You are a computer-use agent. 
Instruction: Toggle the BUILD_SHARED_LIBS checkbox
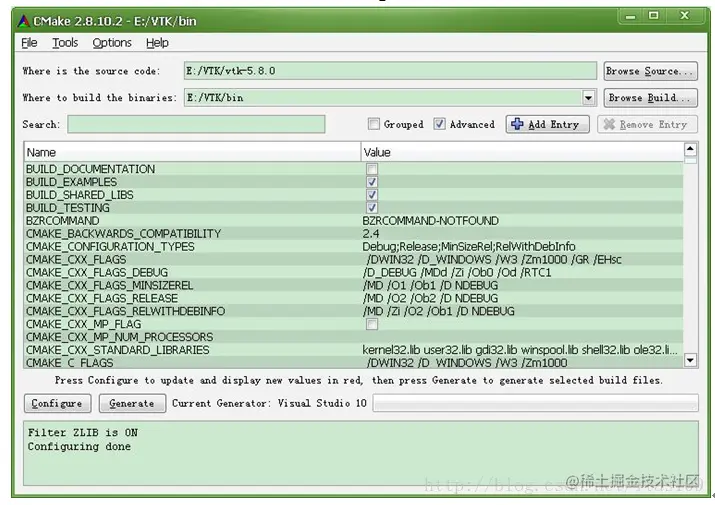pyautogui.click(x=372, y=195)
